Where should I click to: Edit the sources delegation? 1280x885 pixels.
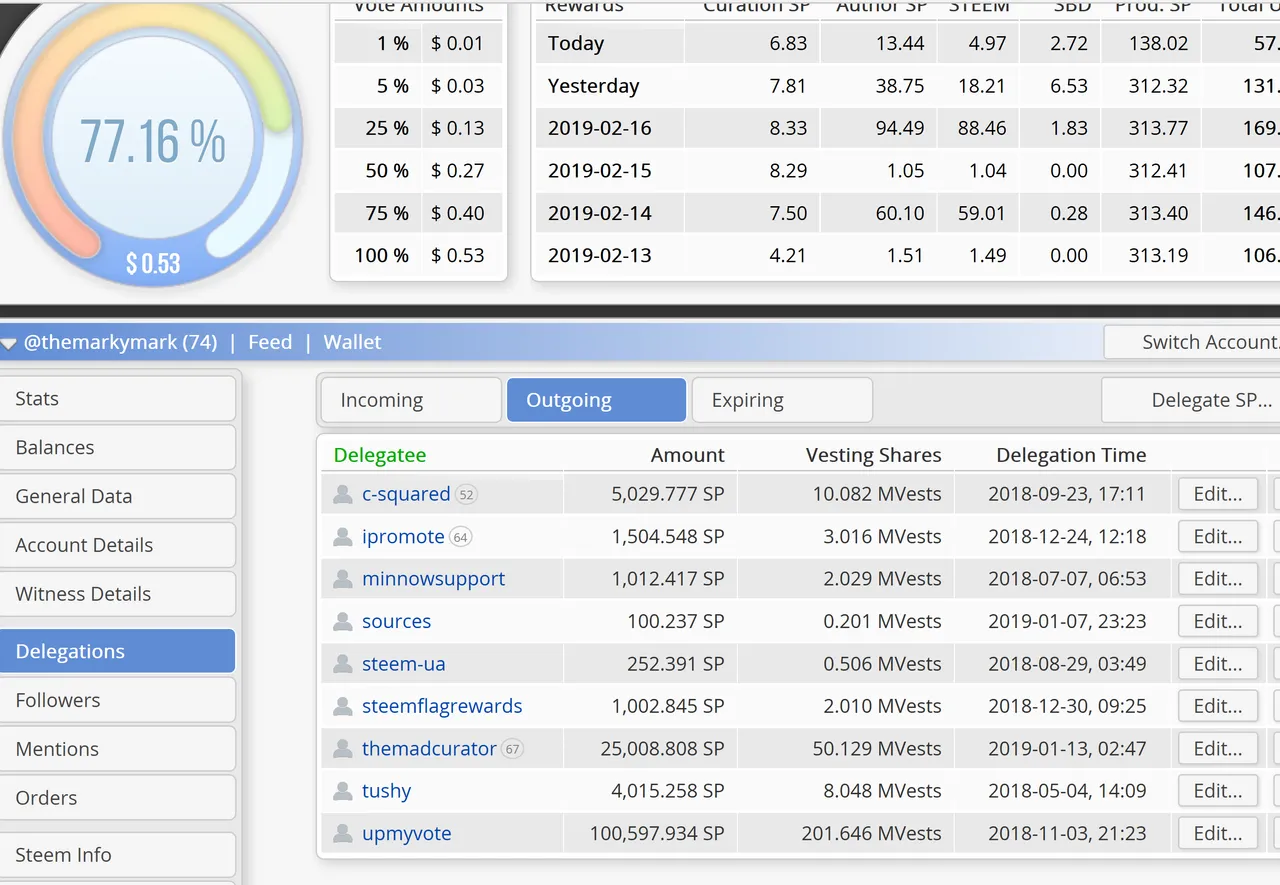coord(1218,622)
